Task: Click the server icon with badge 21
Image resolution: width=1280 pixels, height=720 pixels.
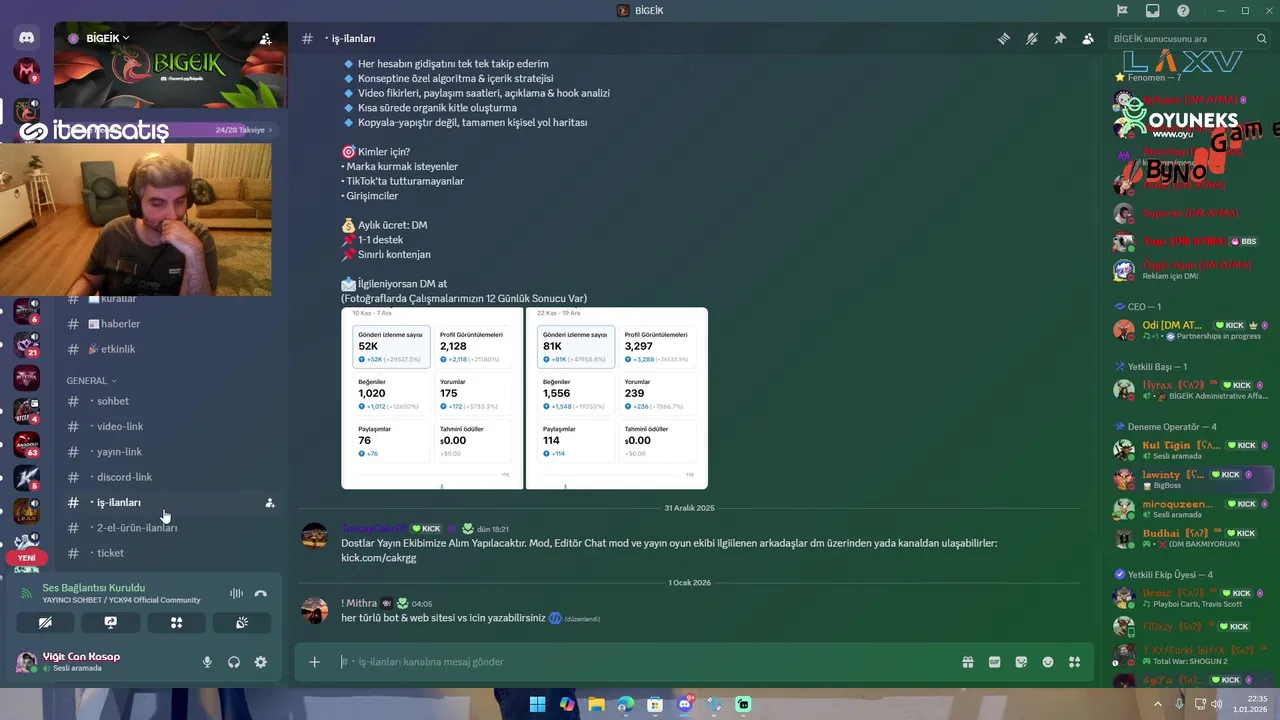Action: [x=27, y=344]
